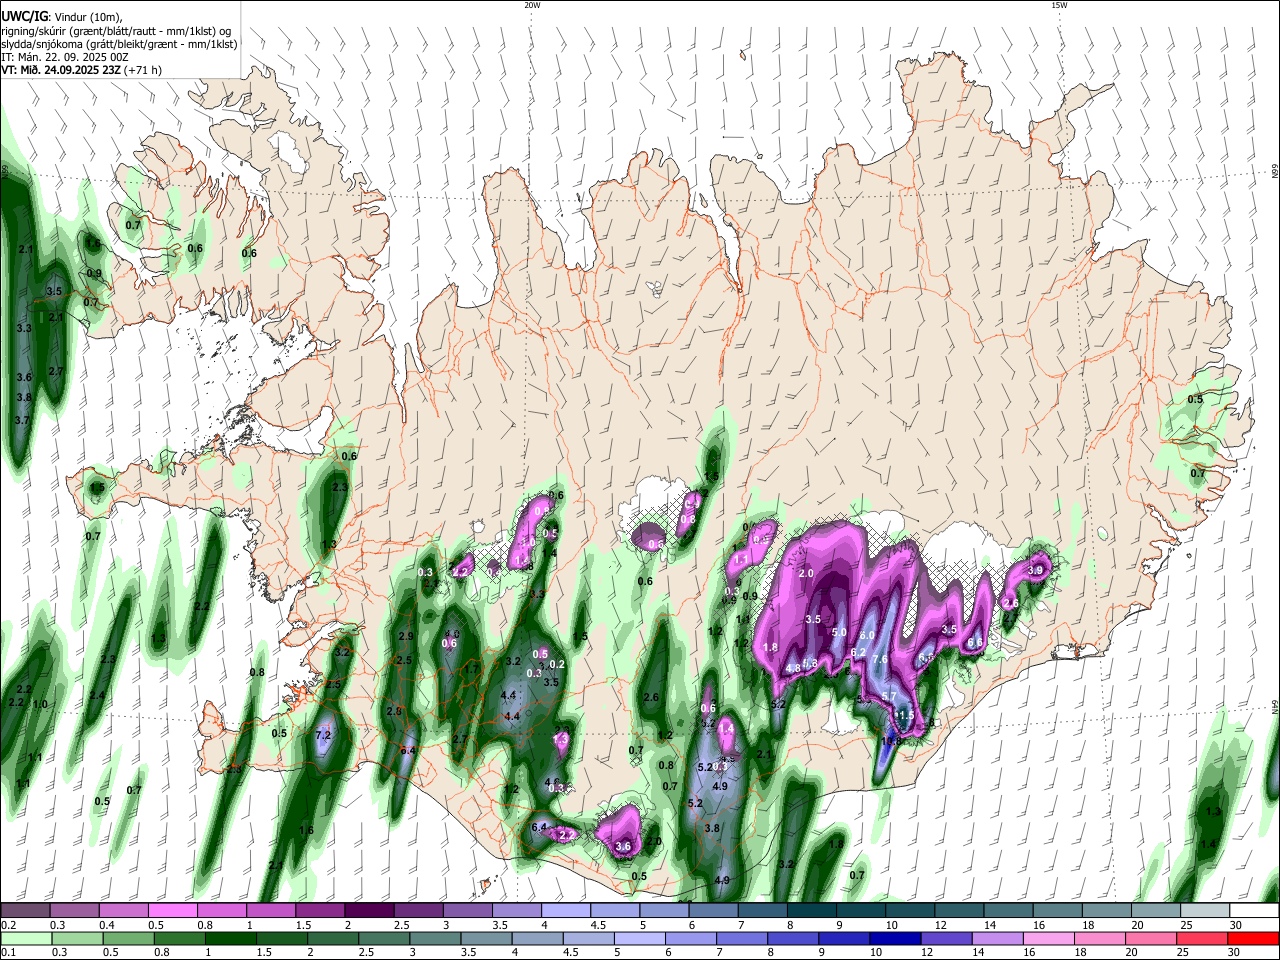Pick the rain scale swatch labeled 3

click(435, 938)
